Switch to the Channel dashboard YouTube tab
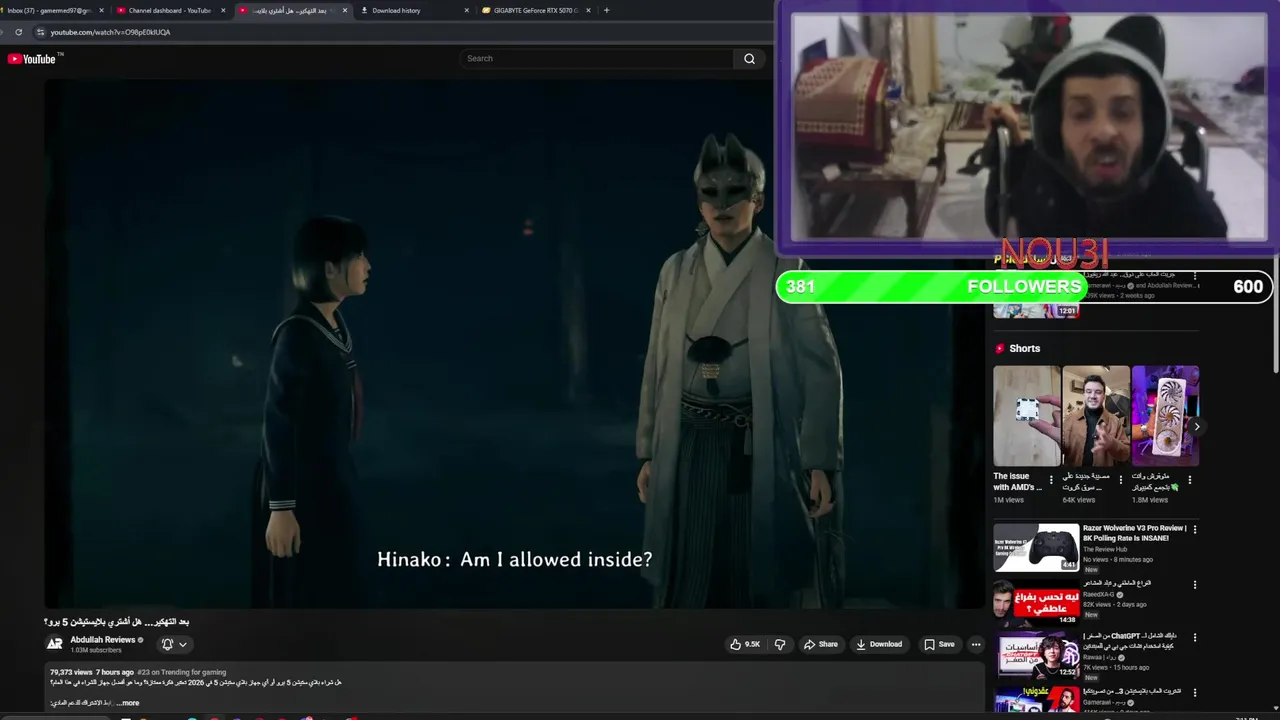The width and height of the screenshot is (1280, 720). (168, 10)
